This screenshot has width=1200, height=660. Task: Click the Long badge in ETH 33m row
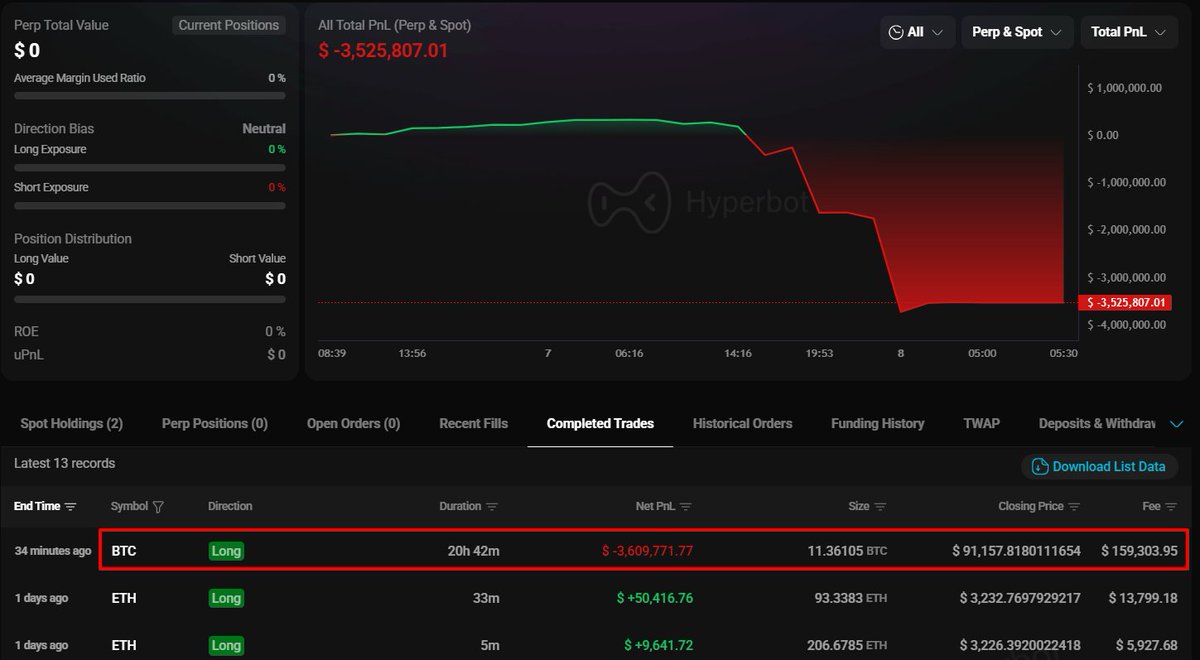[x=226, y=598]
